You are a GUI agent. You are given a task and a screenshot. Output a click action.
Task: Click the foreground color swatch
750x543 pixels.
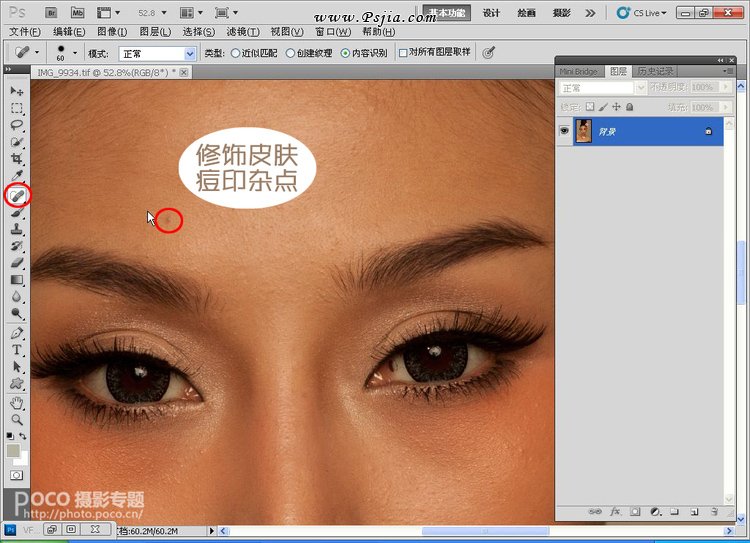(13, 450)
